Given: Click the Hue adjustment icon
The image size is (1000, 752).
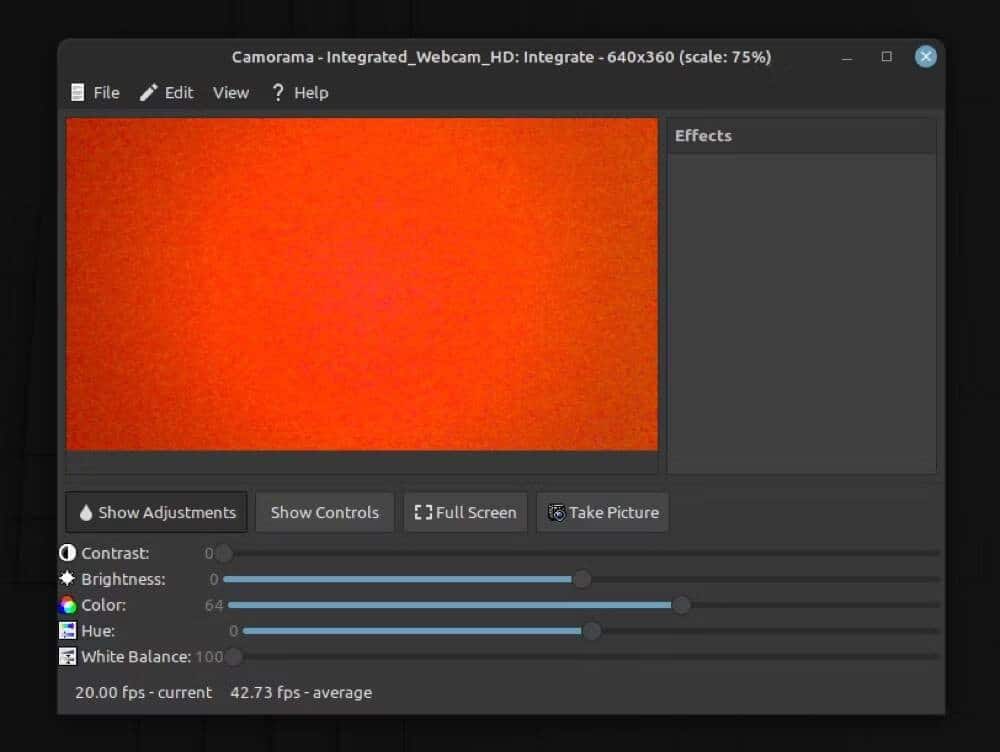Looking at the screenshot, I should [x=68, y=631].
